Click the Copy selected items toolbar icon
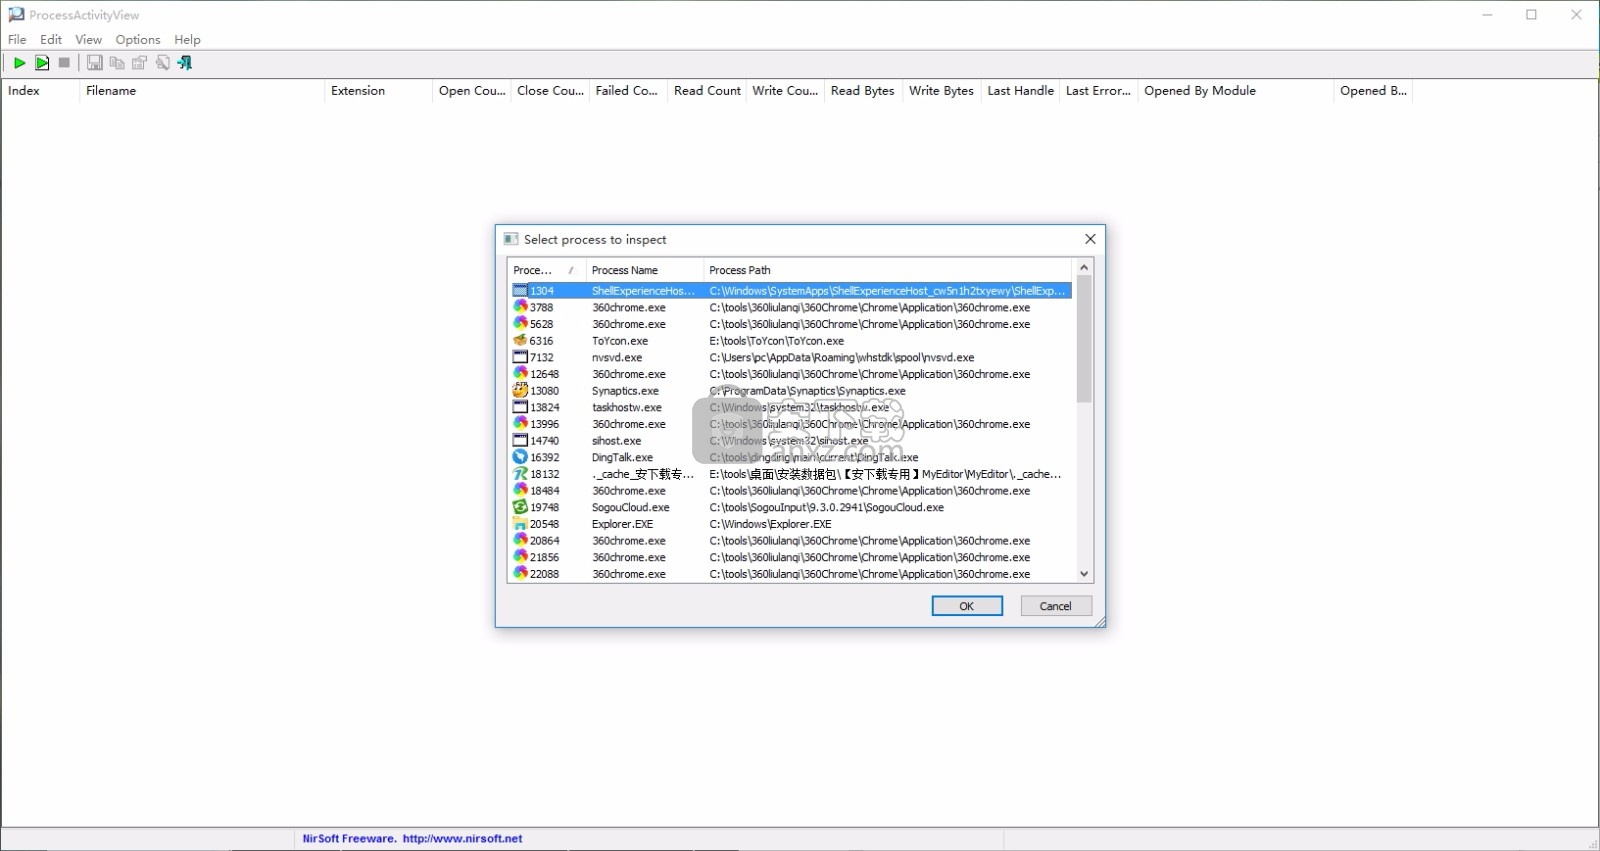This screenshot has width=1600, height=851. click(x=117, y=63)
